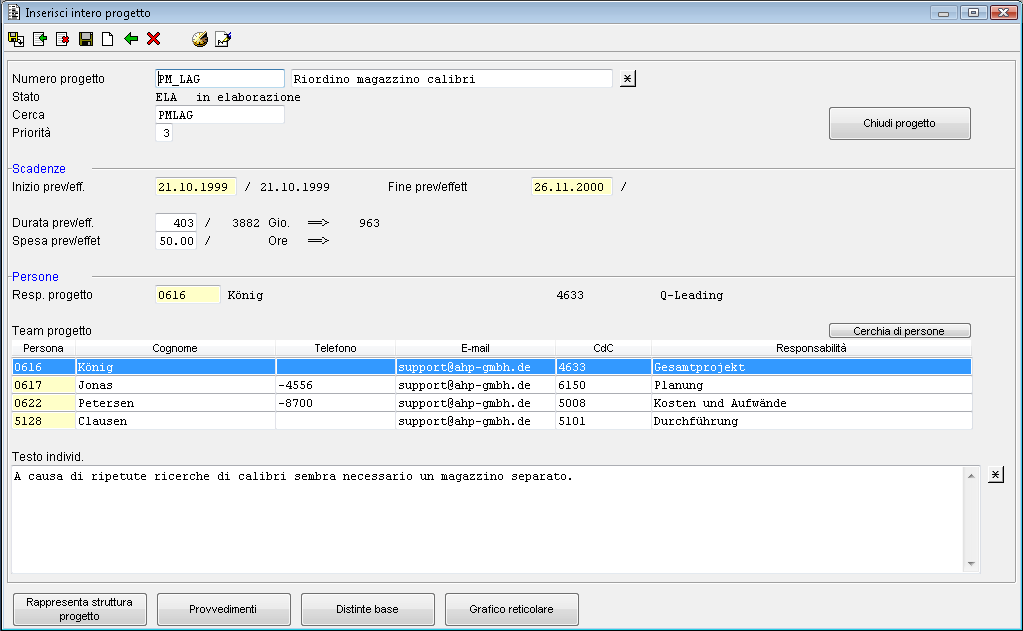Click the Priorità field
The height and width of the screenshot is (631, 1023).
[x=164, y=133]
